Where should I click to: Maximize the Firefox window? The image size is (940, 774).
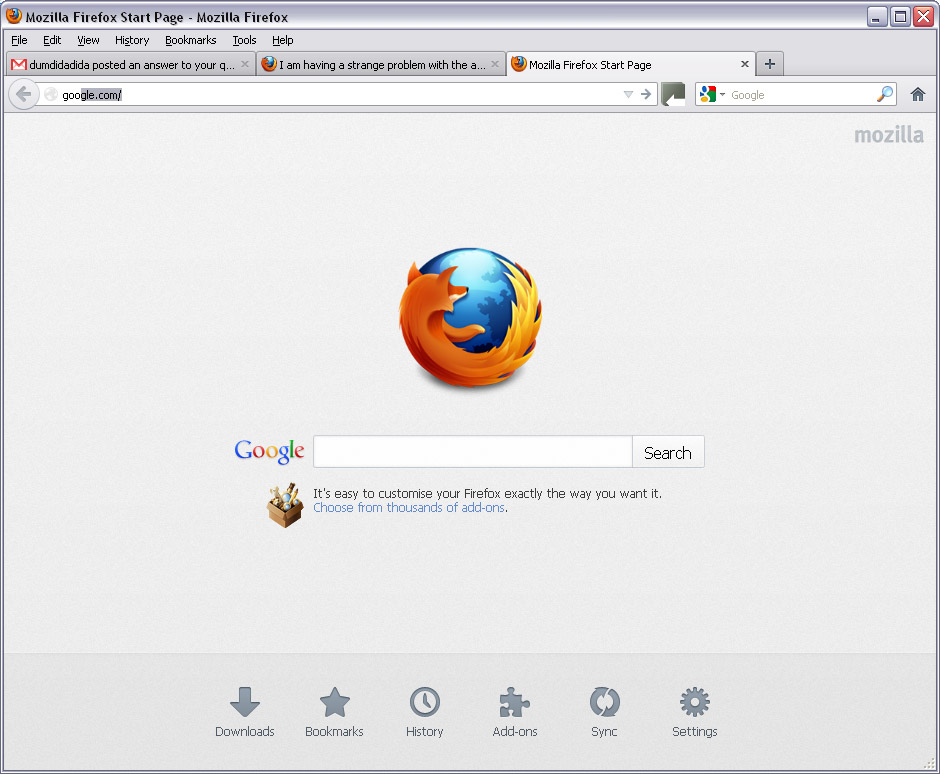900,16
